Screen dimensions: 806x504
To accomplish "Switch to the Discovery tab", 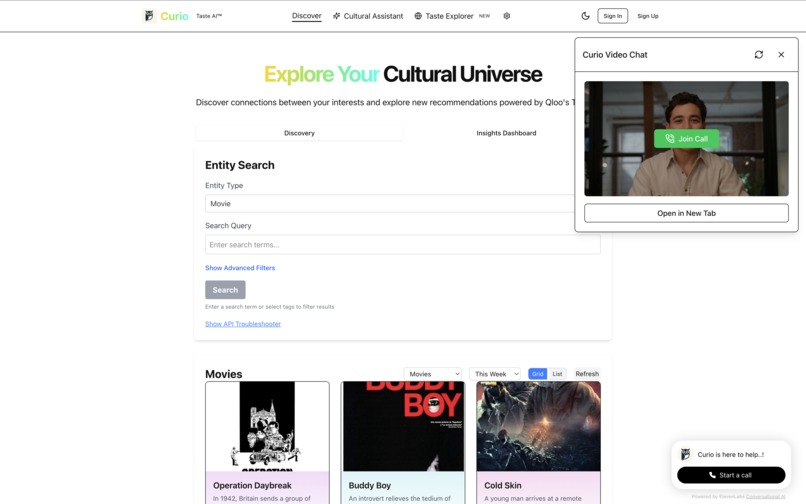I will [299, 133].
